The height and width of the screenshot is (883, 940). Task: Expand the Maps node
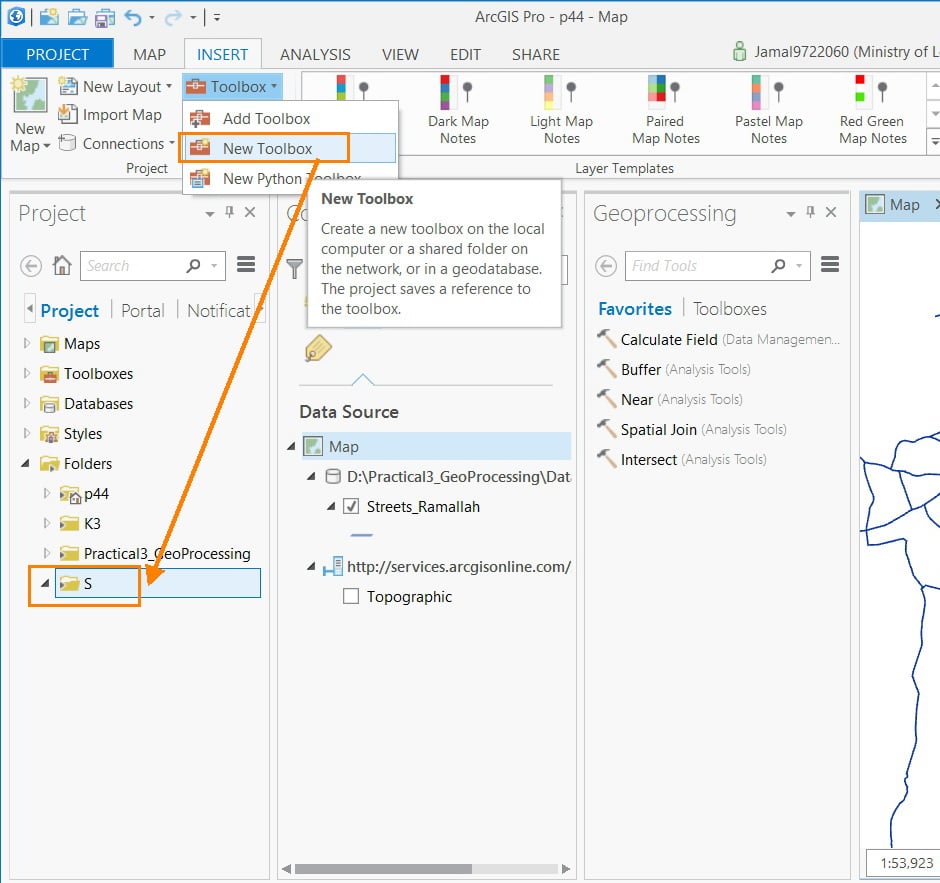[x=26, y=343]
